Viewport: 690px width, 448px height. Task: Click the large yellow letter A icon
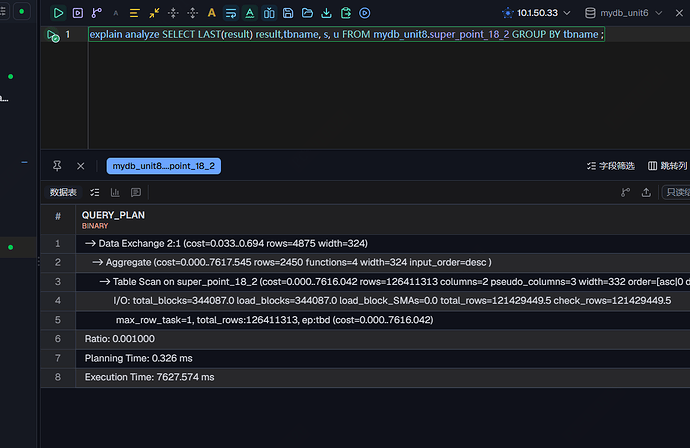pos(212,13)
